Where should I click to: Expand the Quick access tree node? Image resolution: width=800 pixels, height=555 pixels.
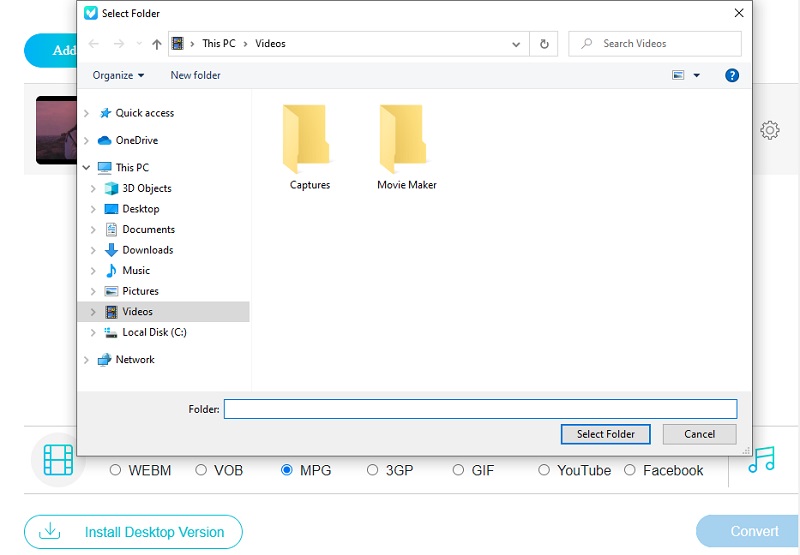click(x=87, y=114)
